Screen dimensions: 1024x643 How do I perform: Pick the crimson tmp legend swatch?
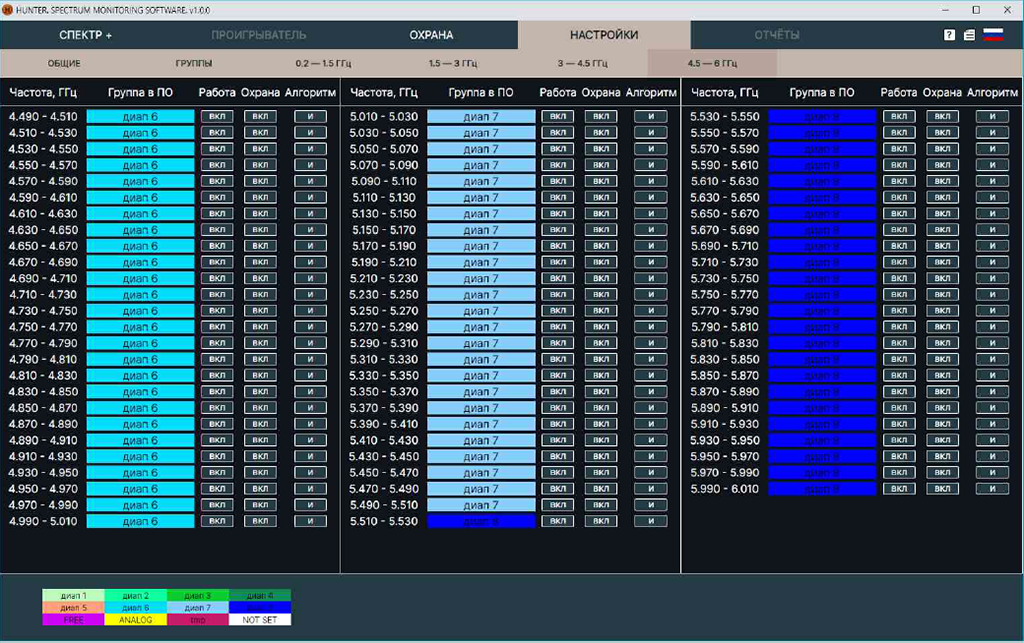(x=197, y=619)
